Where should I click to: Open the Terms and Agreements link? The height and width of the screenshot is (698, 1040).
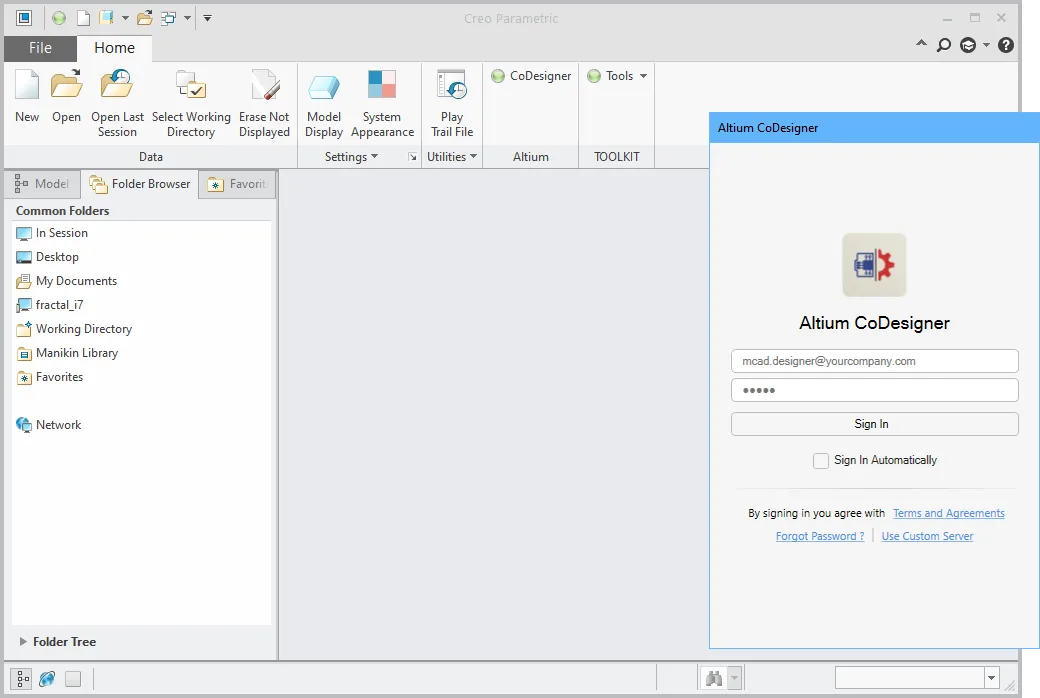point(948,513)
